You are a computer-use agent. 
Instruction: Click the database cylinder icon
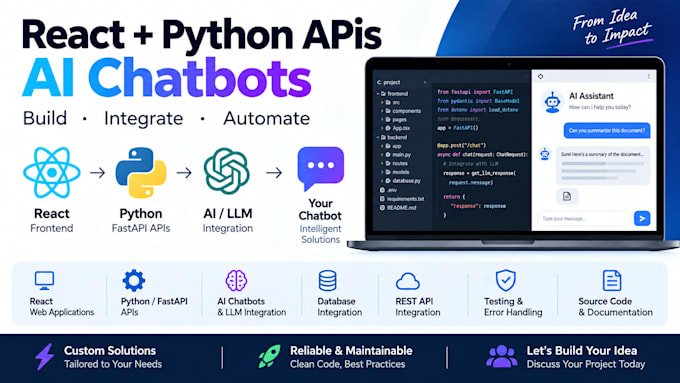click(x=327, y=281)
